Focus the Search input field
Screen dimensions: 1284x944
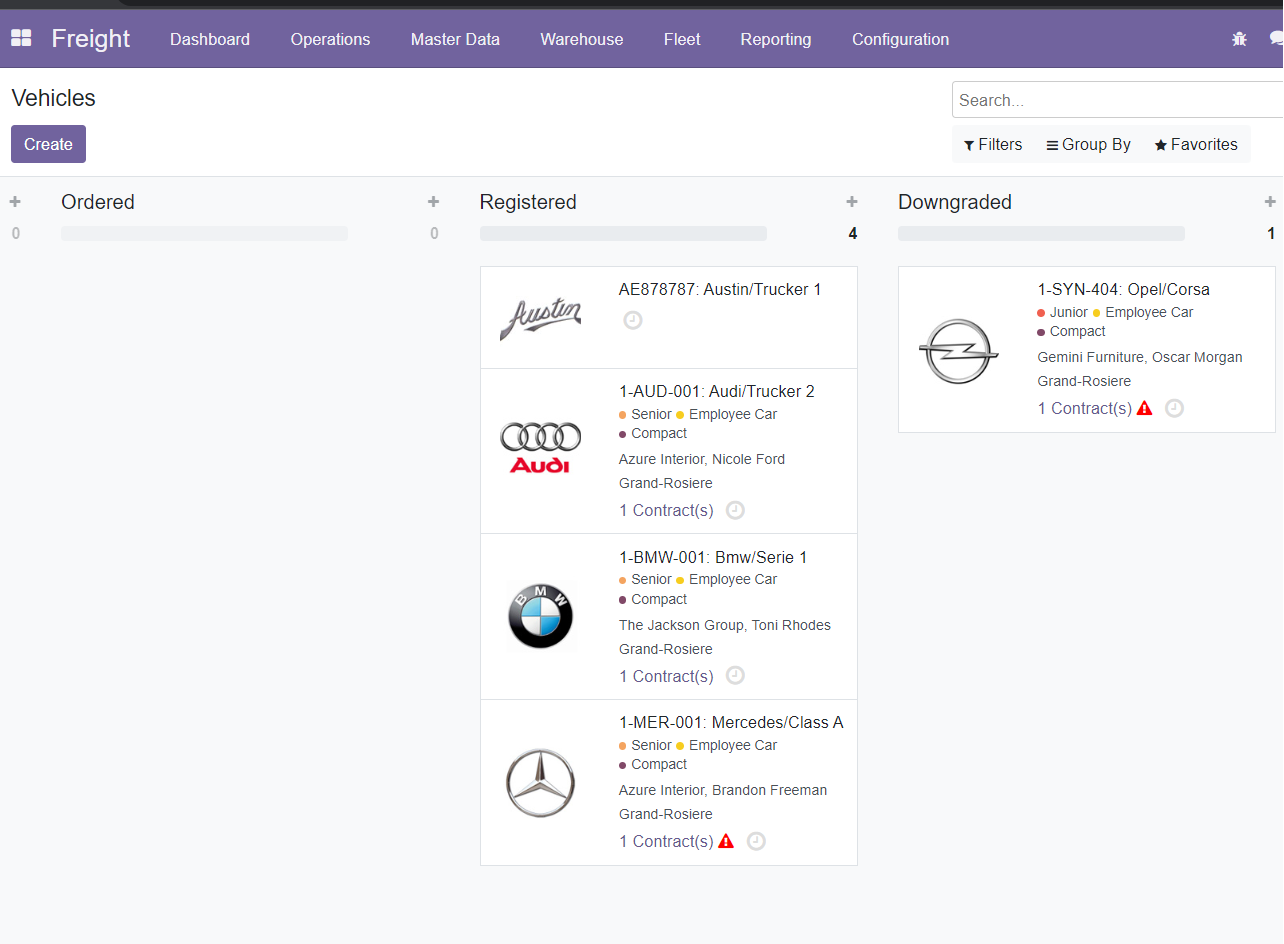(x=1115, y=100)
